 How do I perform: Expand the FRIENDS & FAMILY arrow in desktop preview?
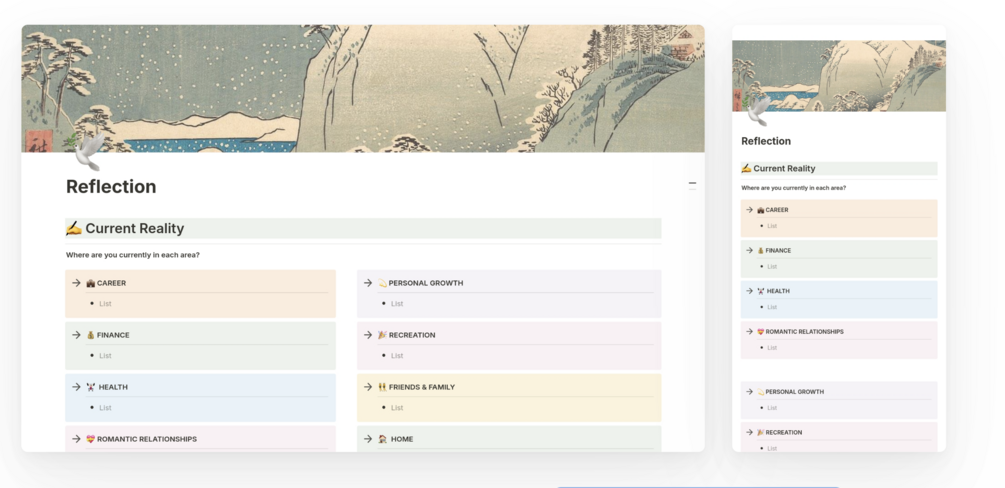coord(368,387)
